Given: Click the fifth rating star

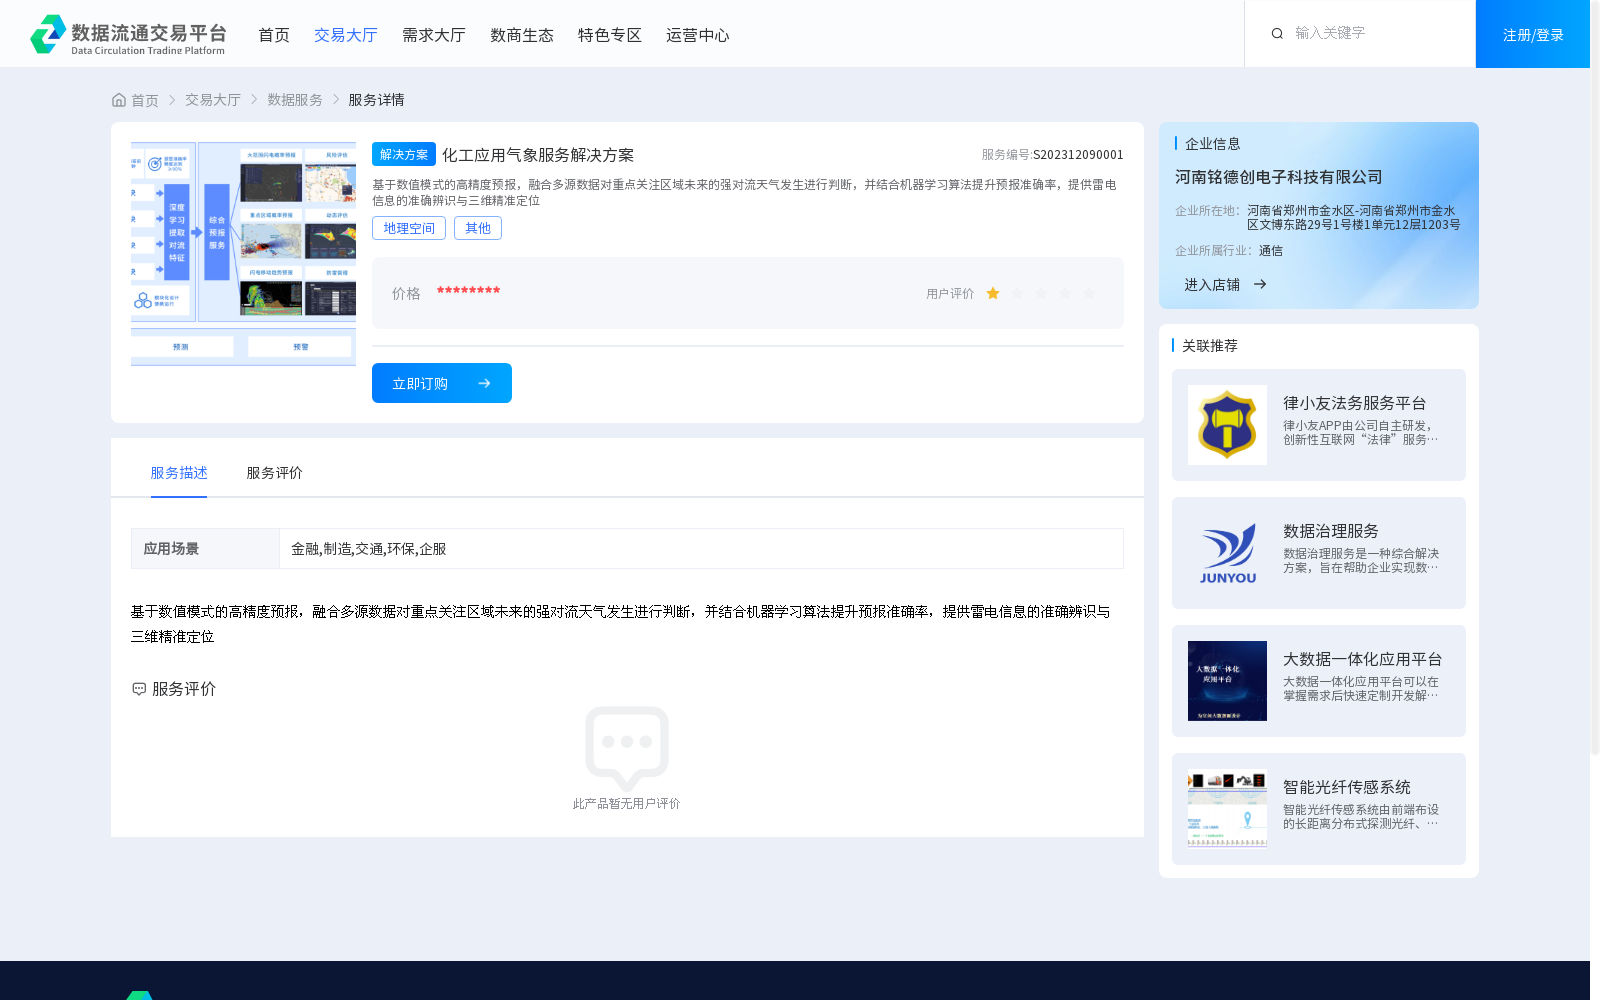Looking at the screenshot, I should point(1089,293).
